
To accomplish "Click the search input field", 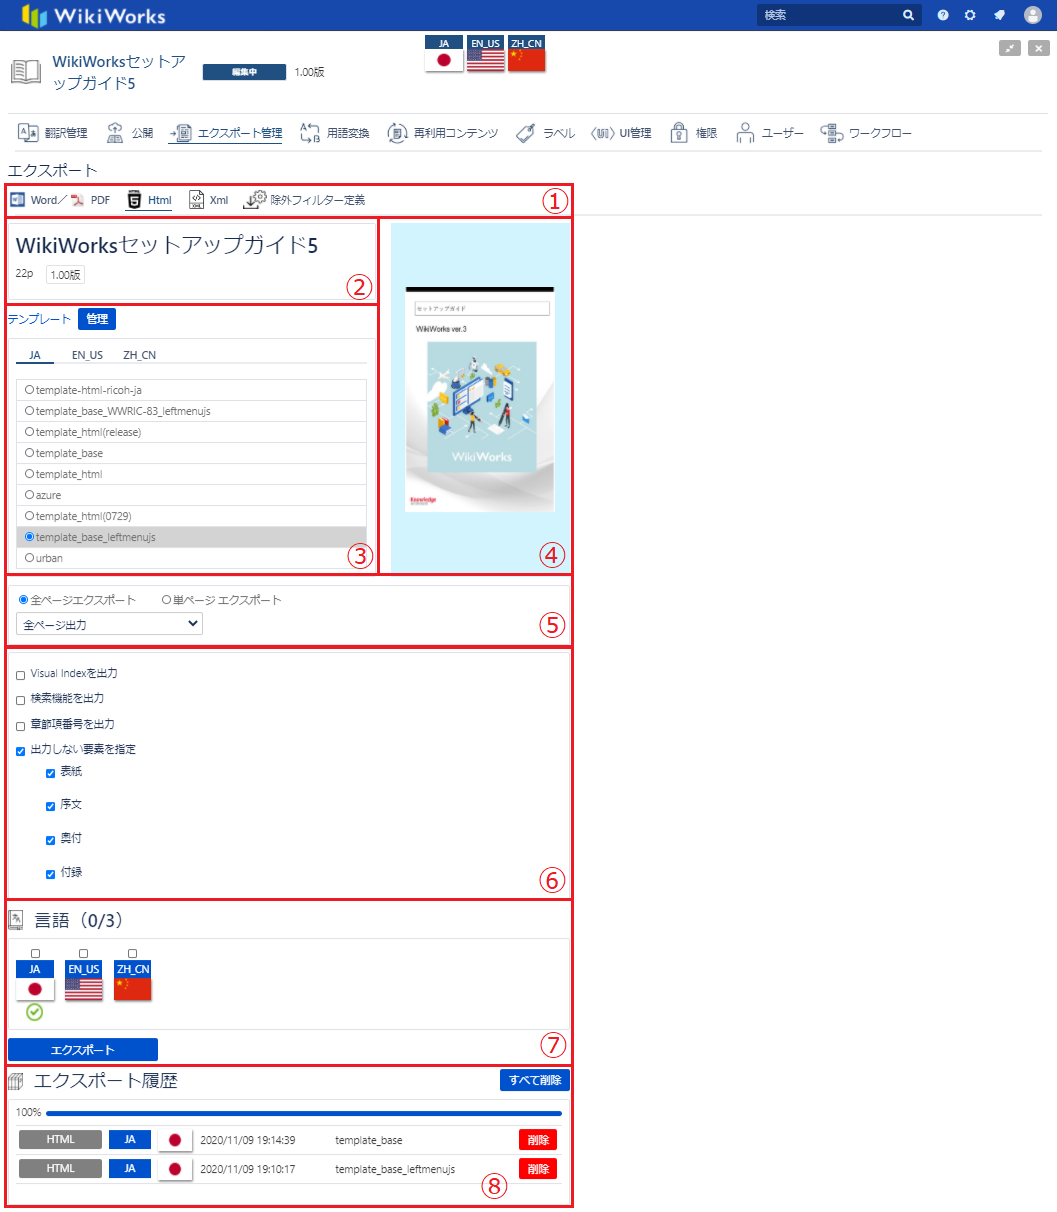I will 829,15.
